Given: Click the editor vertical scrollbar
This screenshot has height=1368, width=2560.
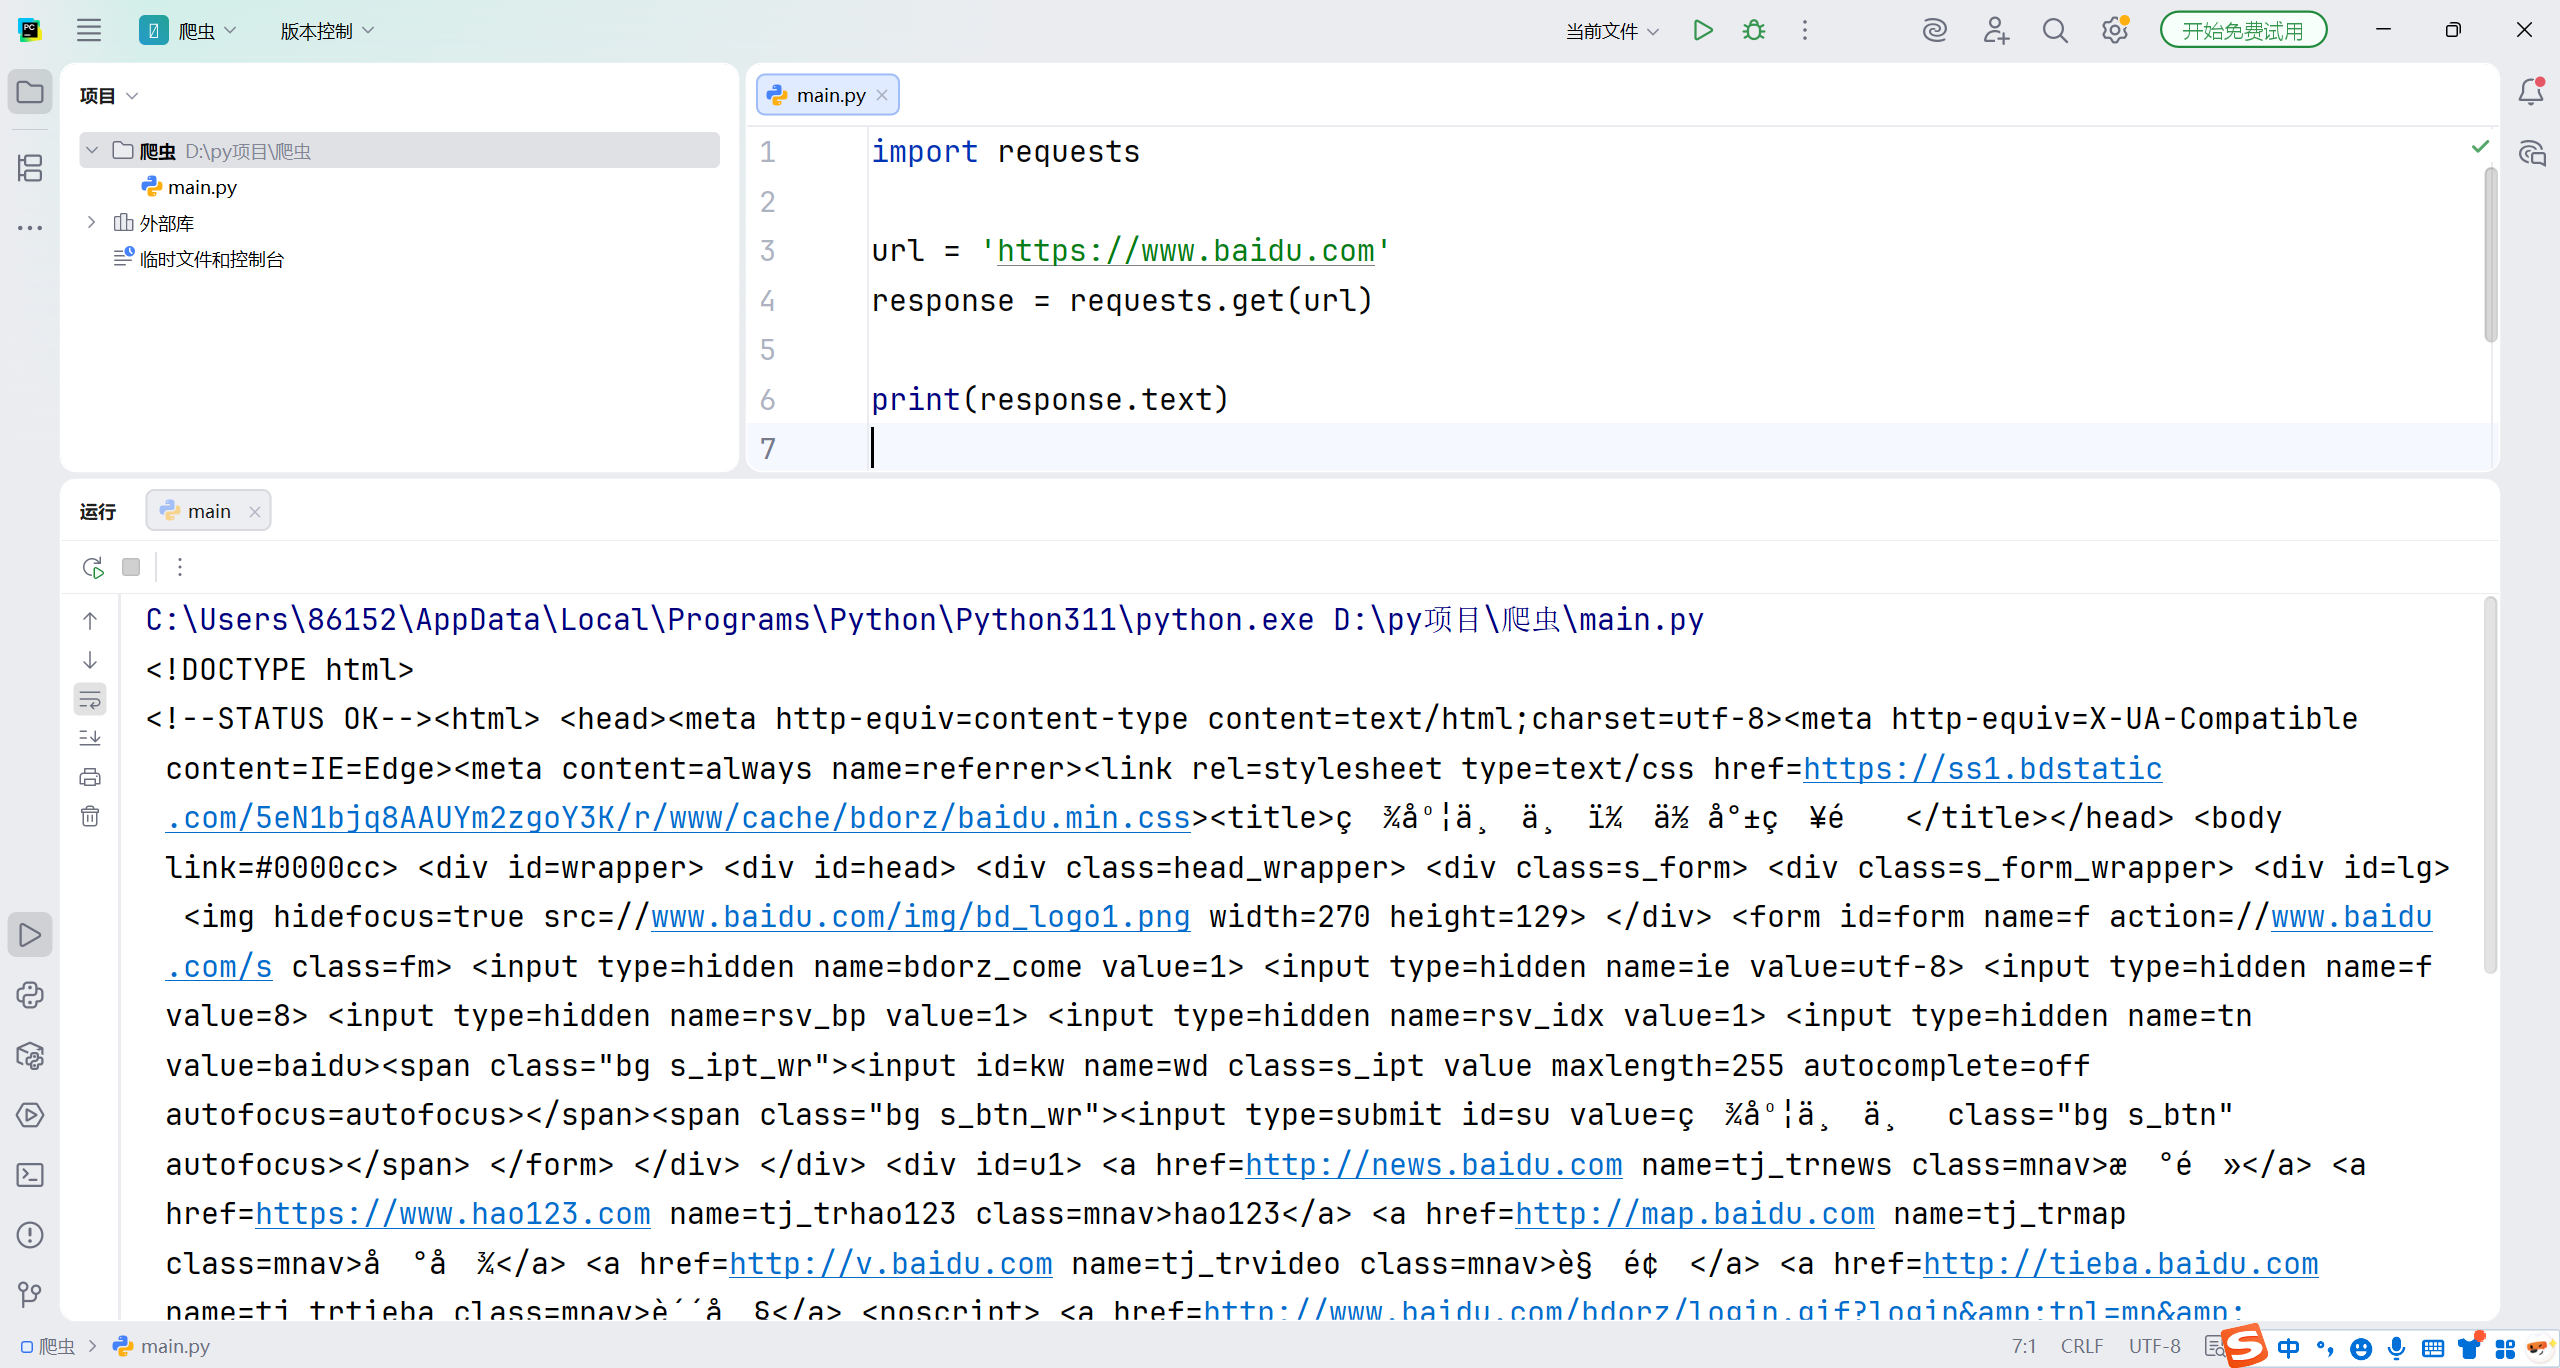Looking at the screenshot, I should point(2490,255).
